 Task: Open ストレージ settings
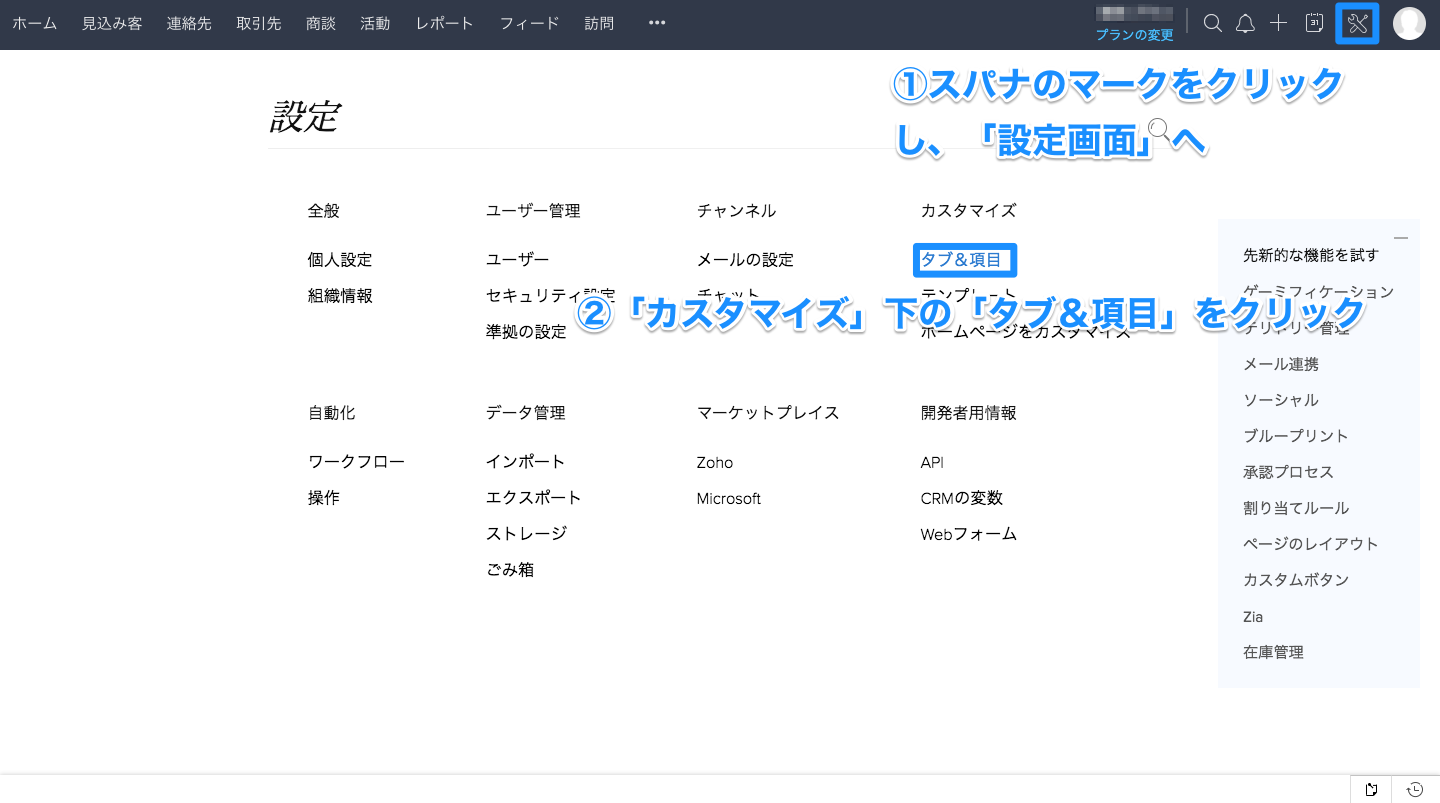pyautogui.click(x=526, y=534)
